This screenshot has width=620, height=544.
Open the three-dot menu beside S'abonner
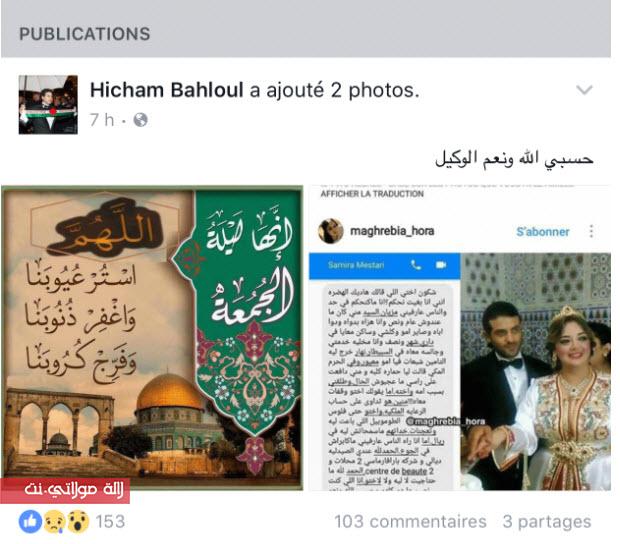(591, 231)
